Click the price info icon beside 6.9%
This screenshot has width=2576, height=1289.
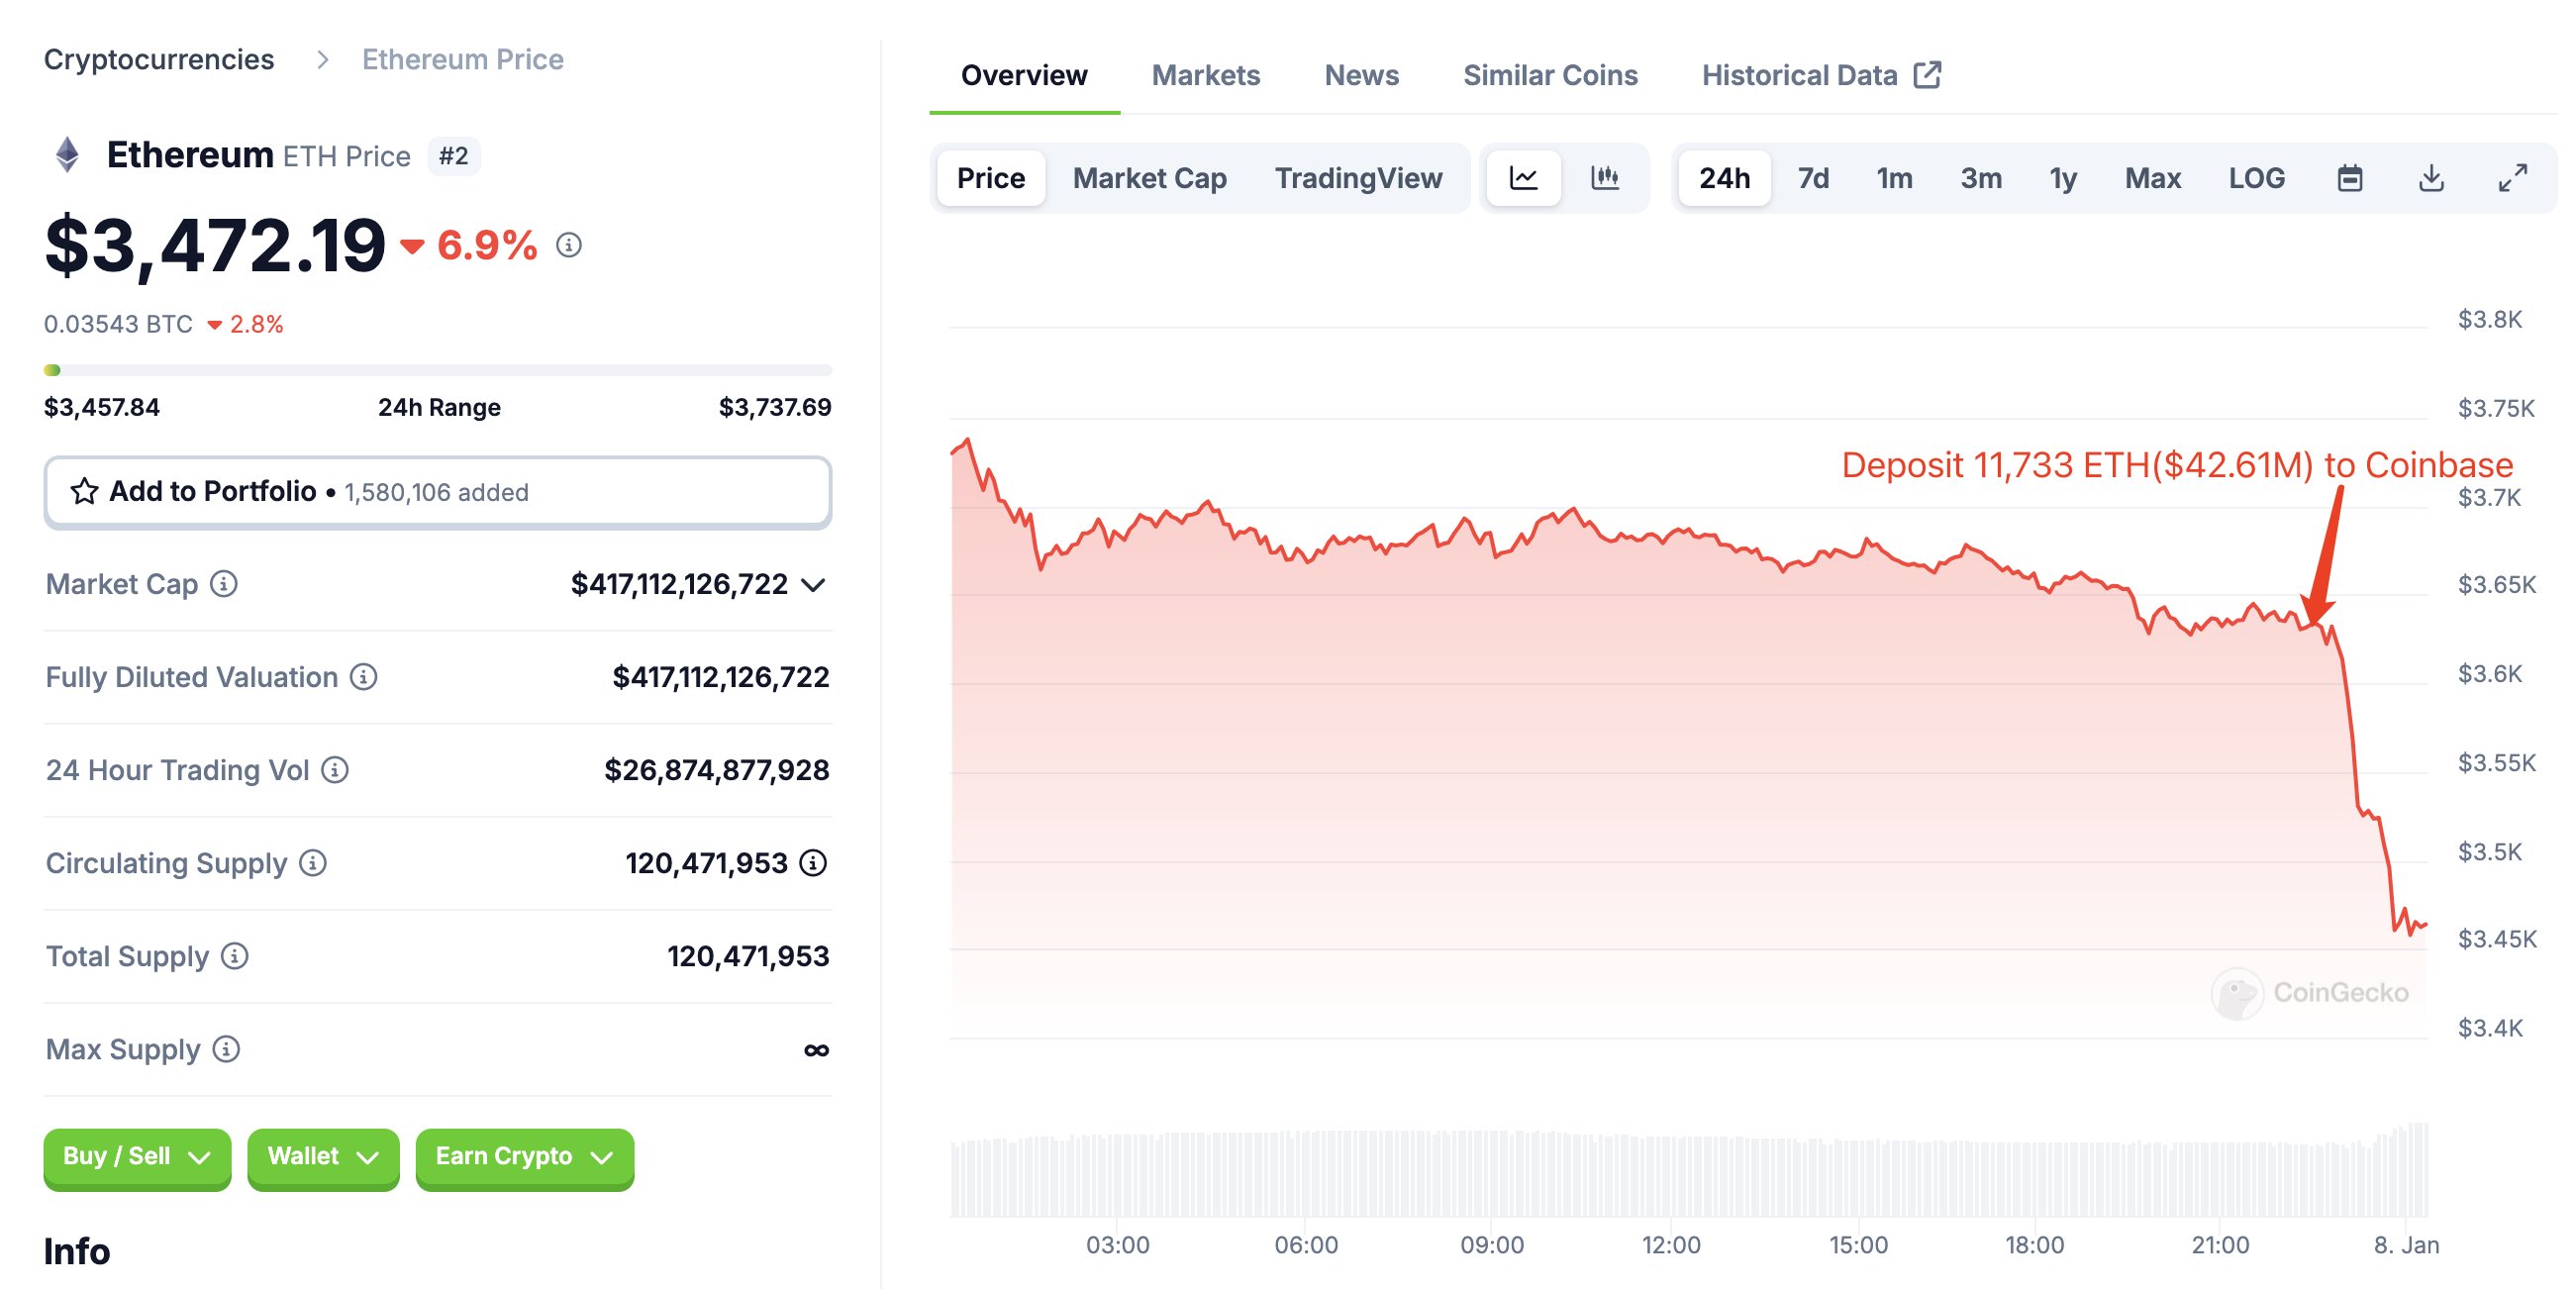point(569,245)
